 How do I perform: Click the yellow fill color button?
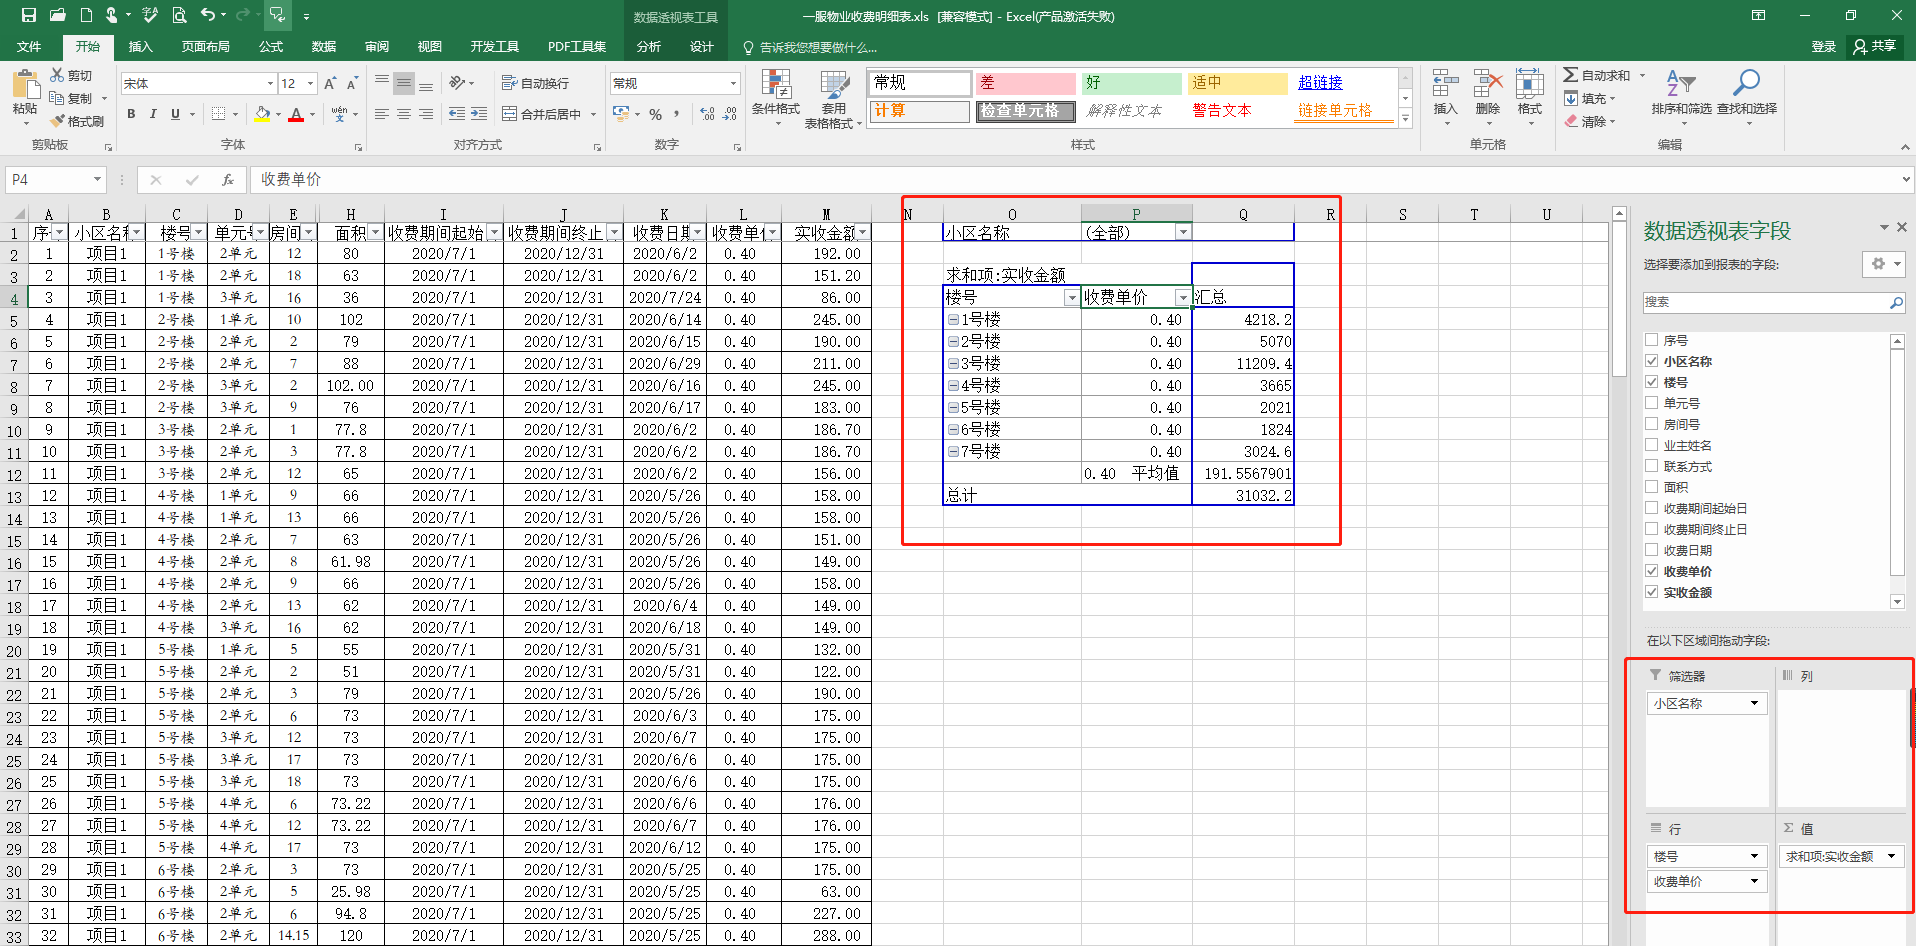(262, 114)
